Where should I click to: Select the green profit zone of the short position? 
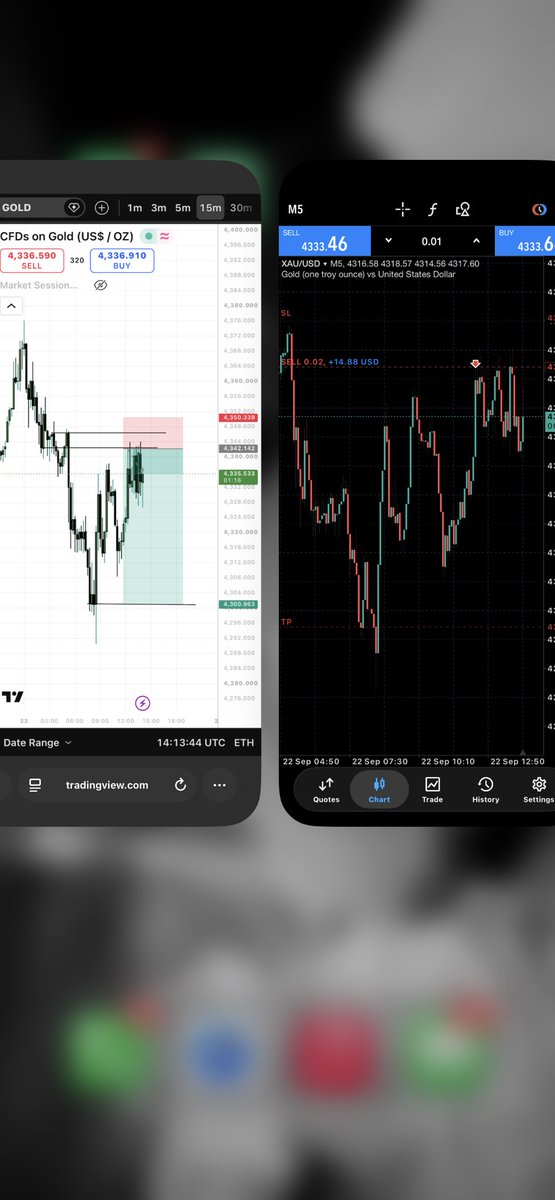click(x=153, y=525)
